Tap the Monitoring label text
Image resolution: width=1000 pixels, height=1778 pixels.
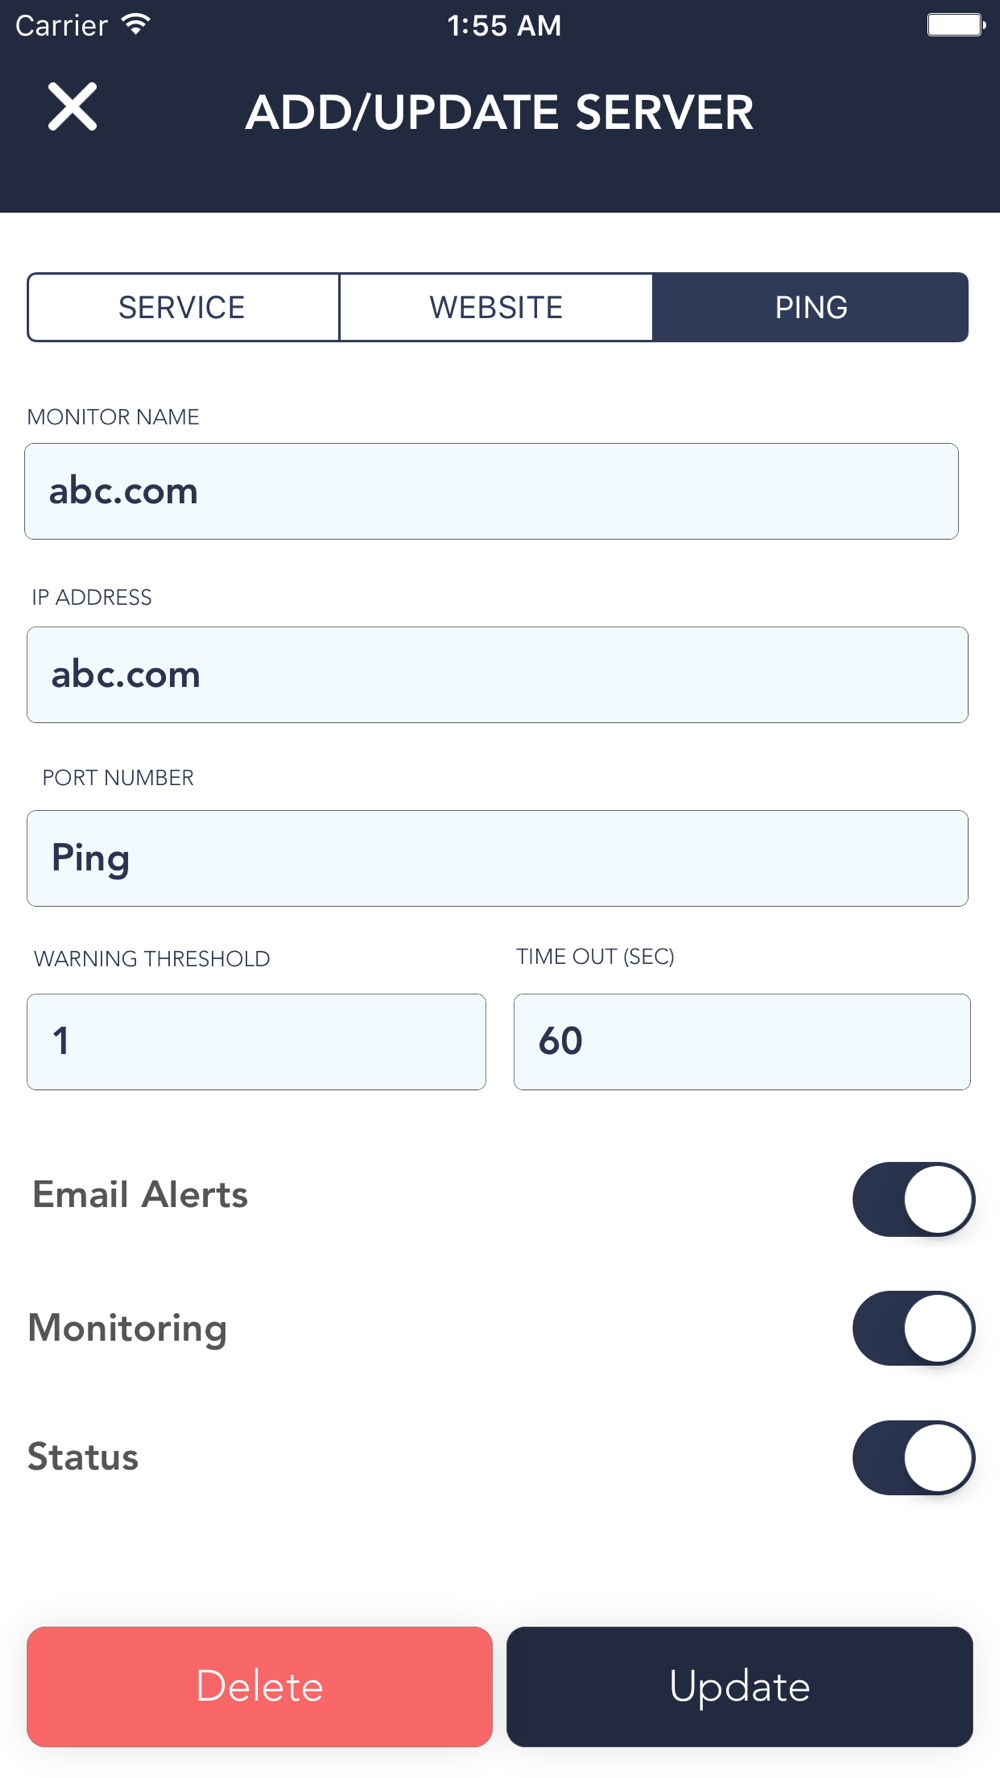point(127,1329)
